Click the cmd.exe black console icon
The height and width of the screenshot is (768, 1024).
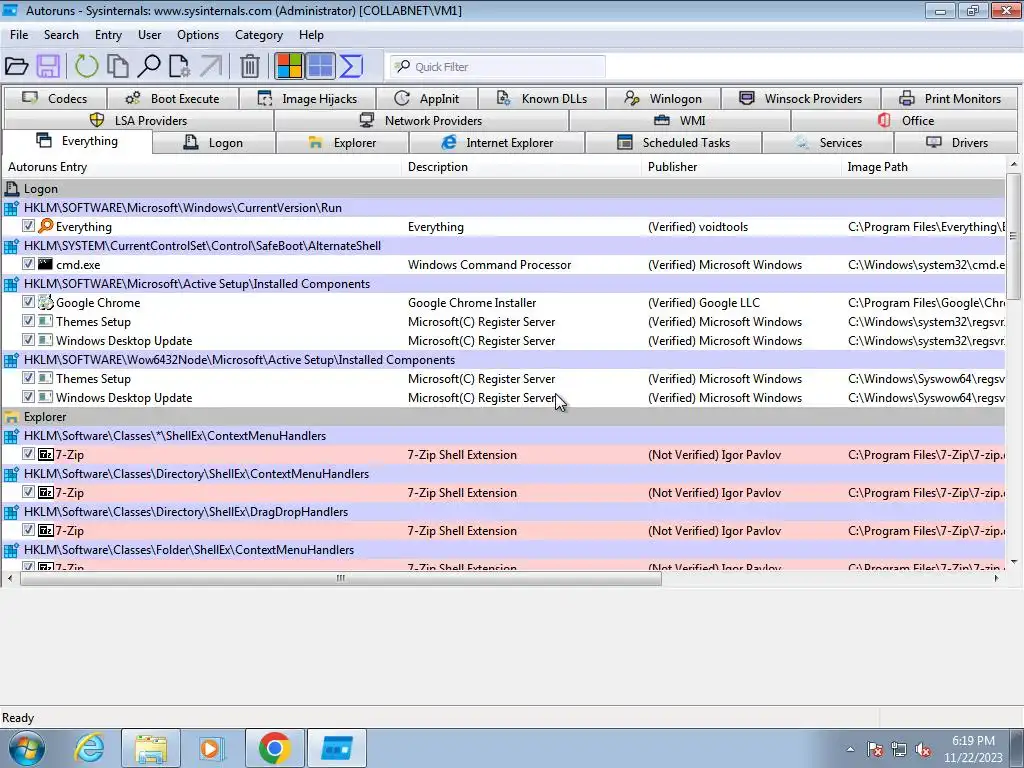coord(45,264)
